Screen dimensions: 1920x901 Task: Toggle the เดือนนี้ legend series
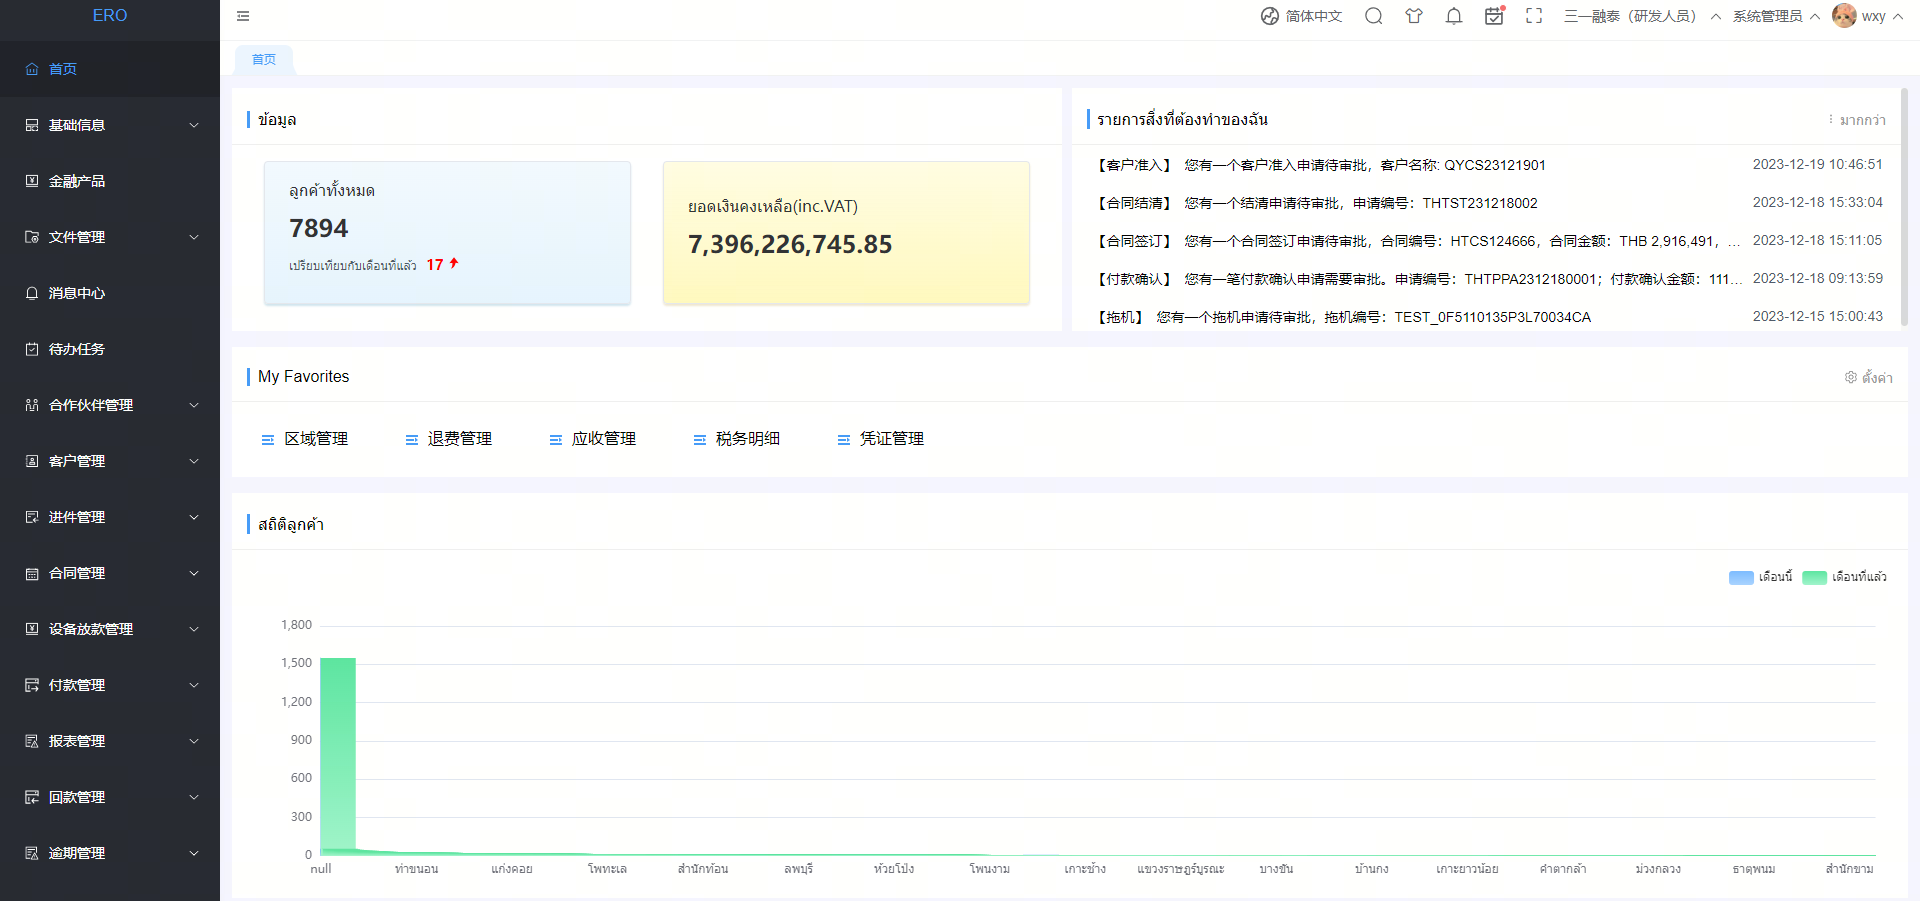tap(1761, 577)
